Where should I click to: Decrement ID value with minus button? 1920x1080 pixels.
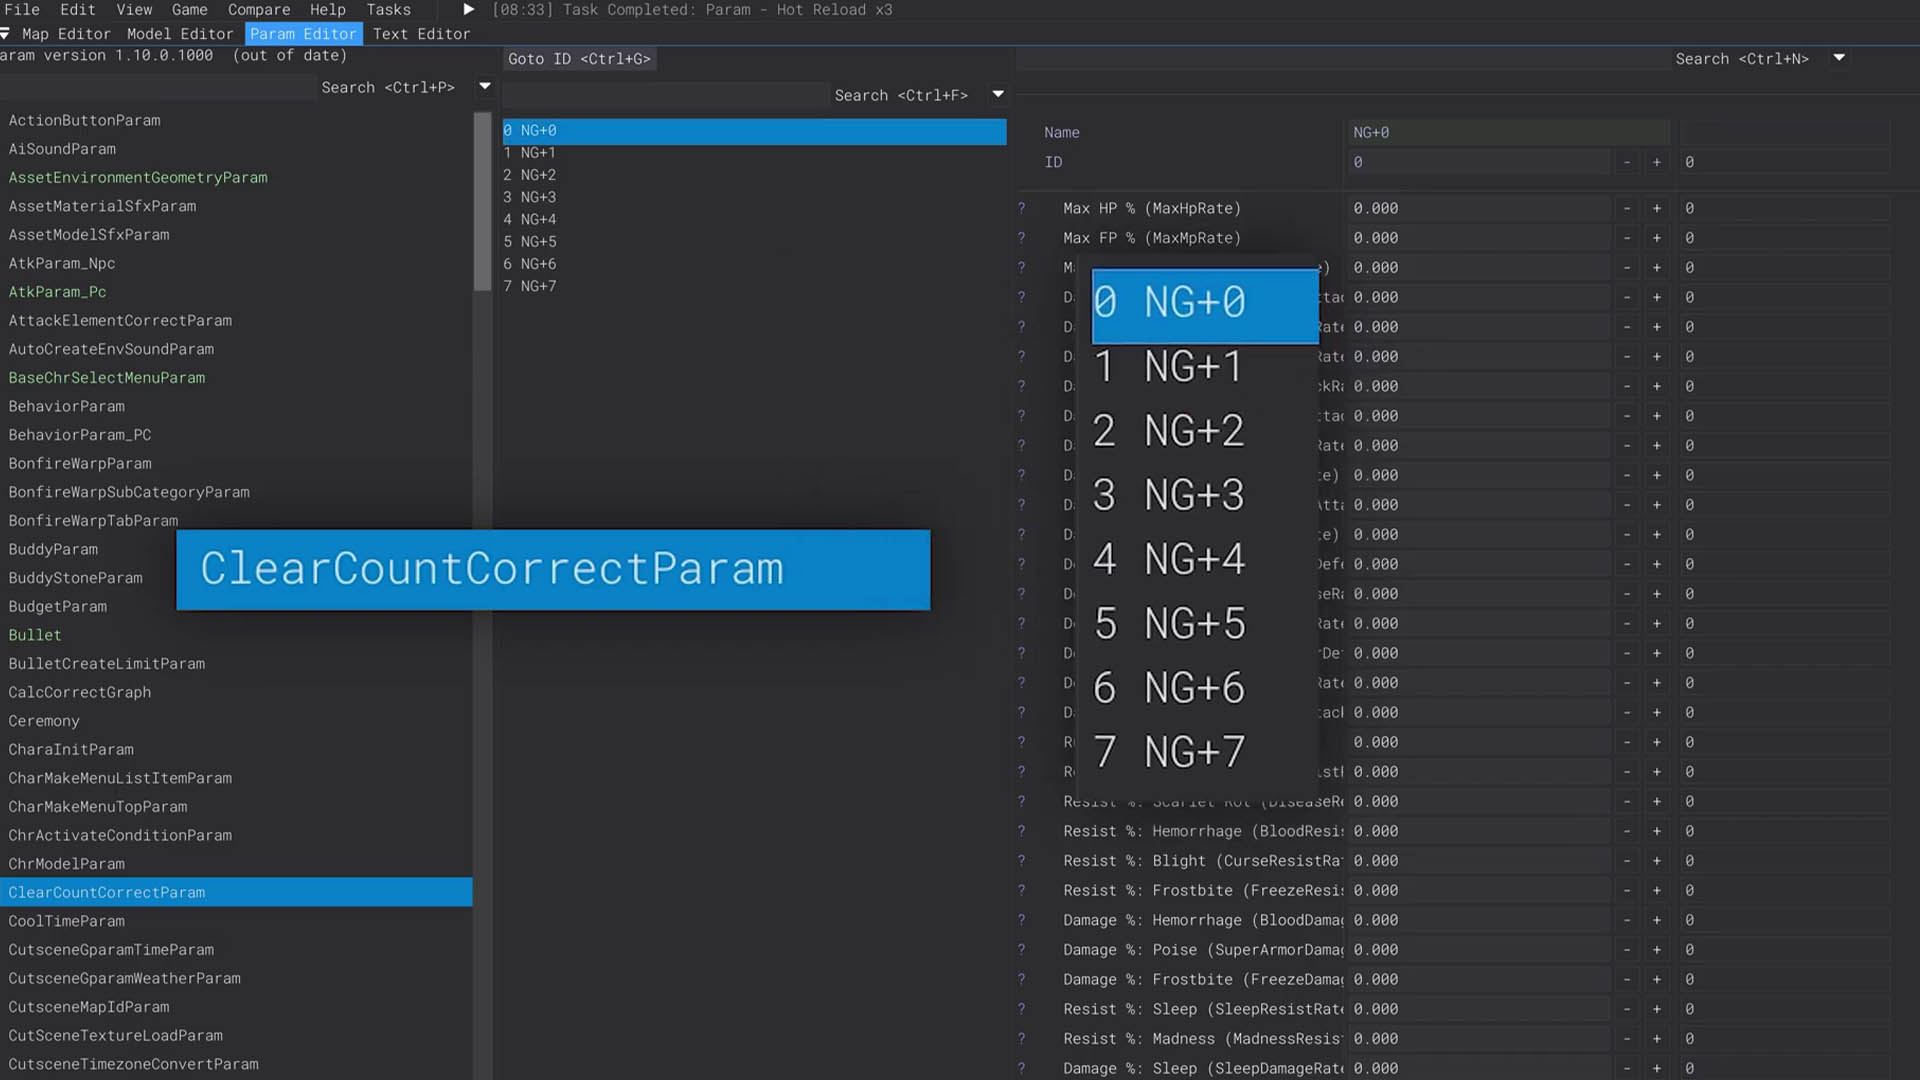pyautogui.click(x=1627, y=162)
